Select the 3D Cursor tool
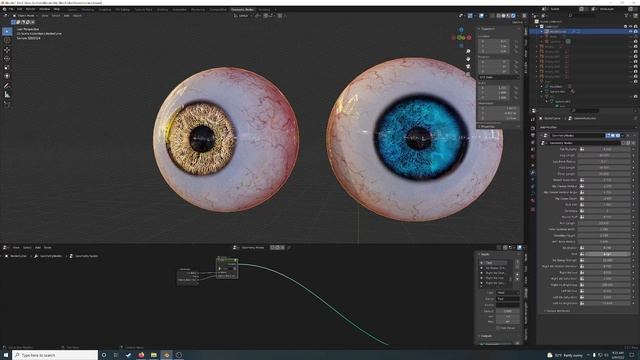 pos(7,40)
